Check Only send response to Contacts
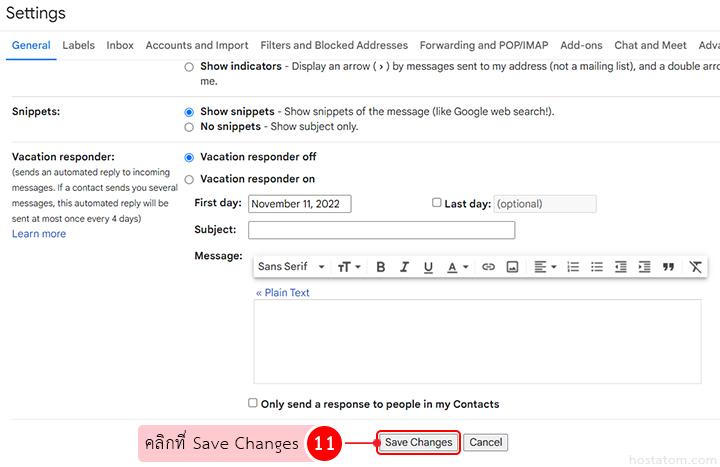Viewport: 720px width, 467px height. point(253,403)
